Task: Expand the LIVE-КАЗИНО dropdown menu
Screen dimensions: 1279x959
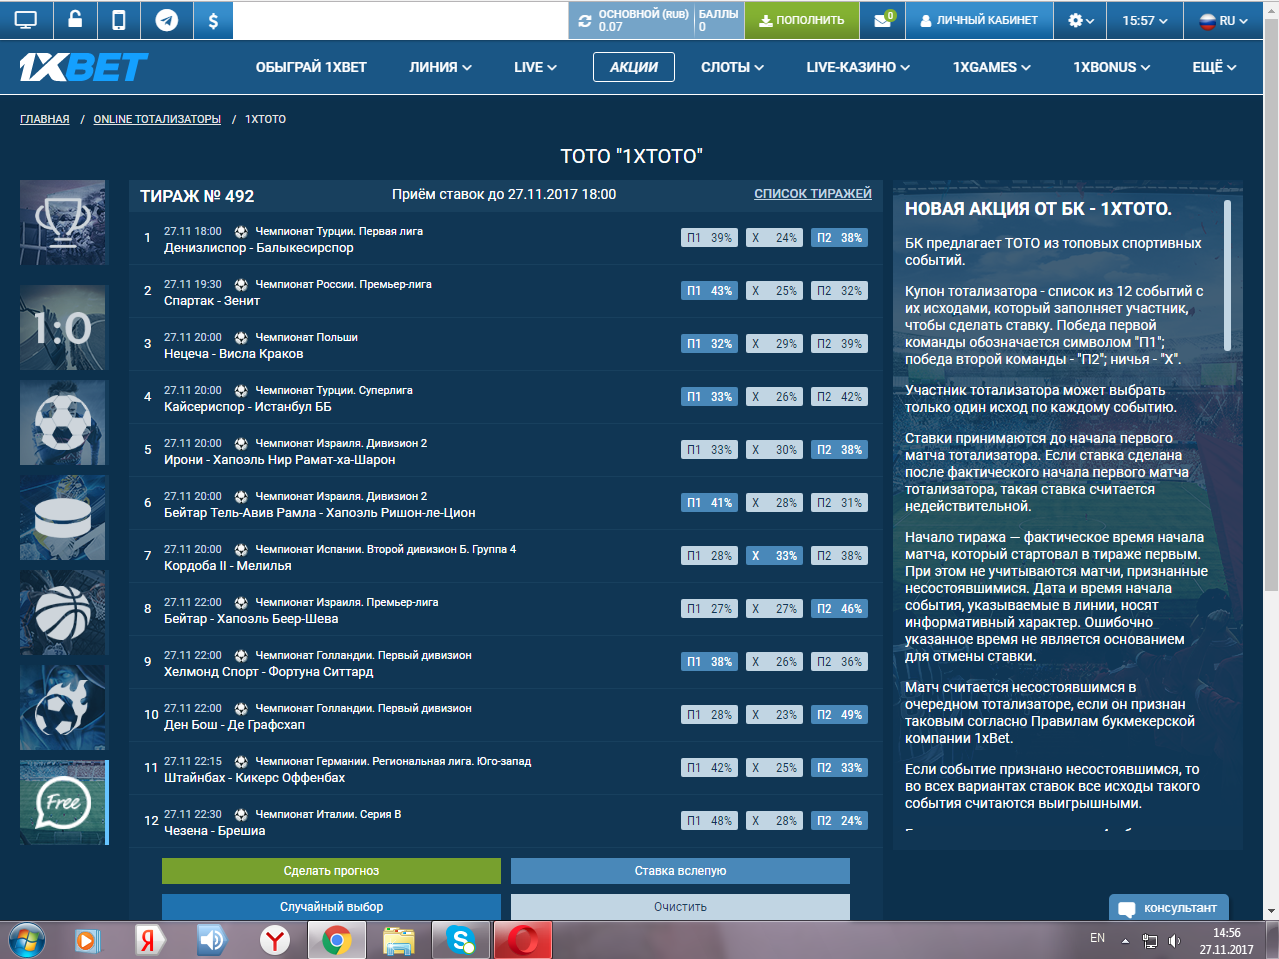Action: pyautogui.click(x=858, y=67)
